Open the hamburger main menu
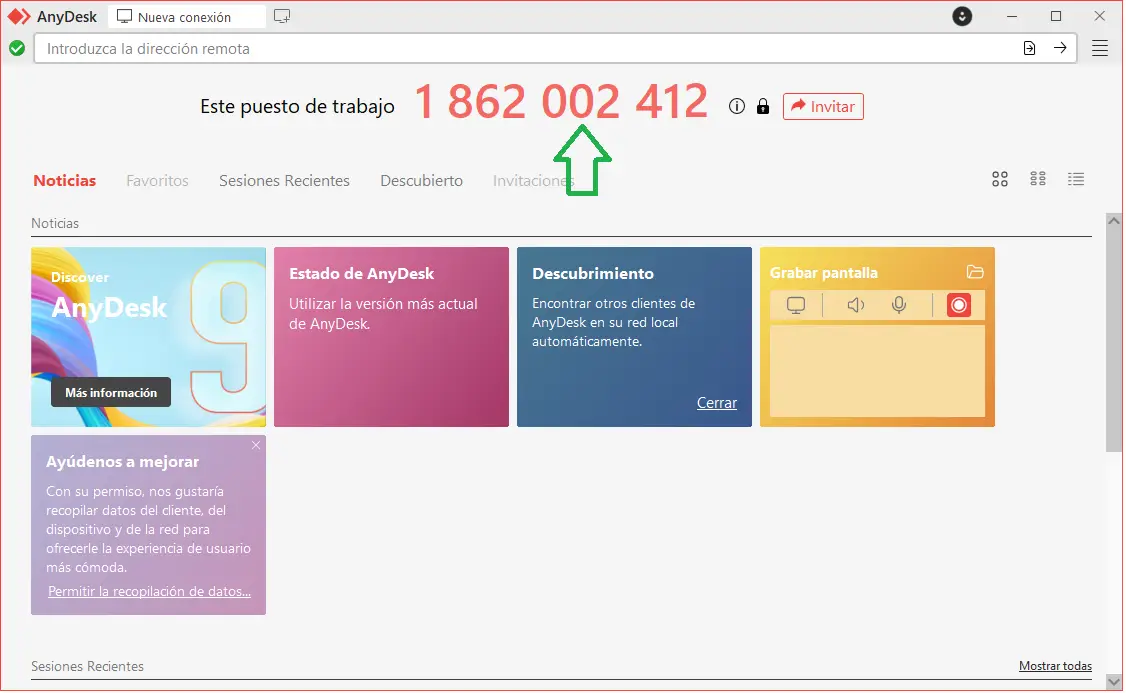The width and height of the screenshot is (1126, 693). (1100, 48)
